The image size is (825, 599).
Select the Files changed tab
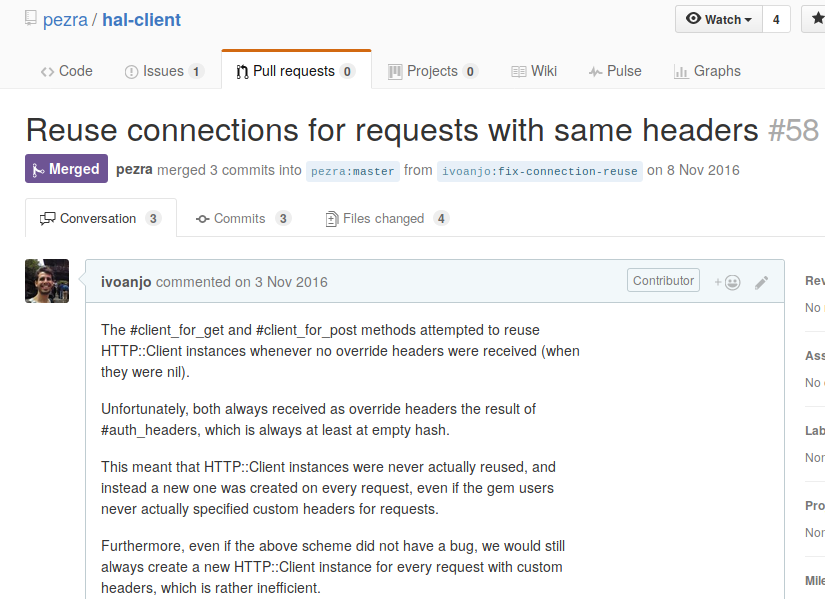[x=387, y=218]
